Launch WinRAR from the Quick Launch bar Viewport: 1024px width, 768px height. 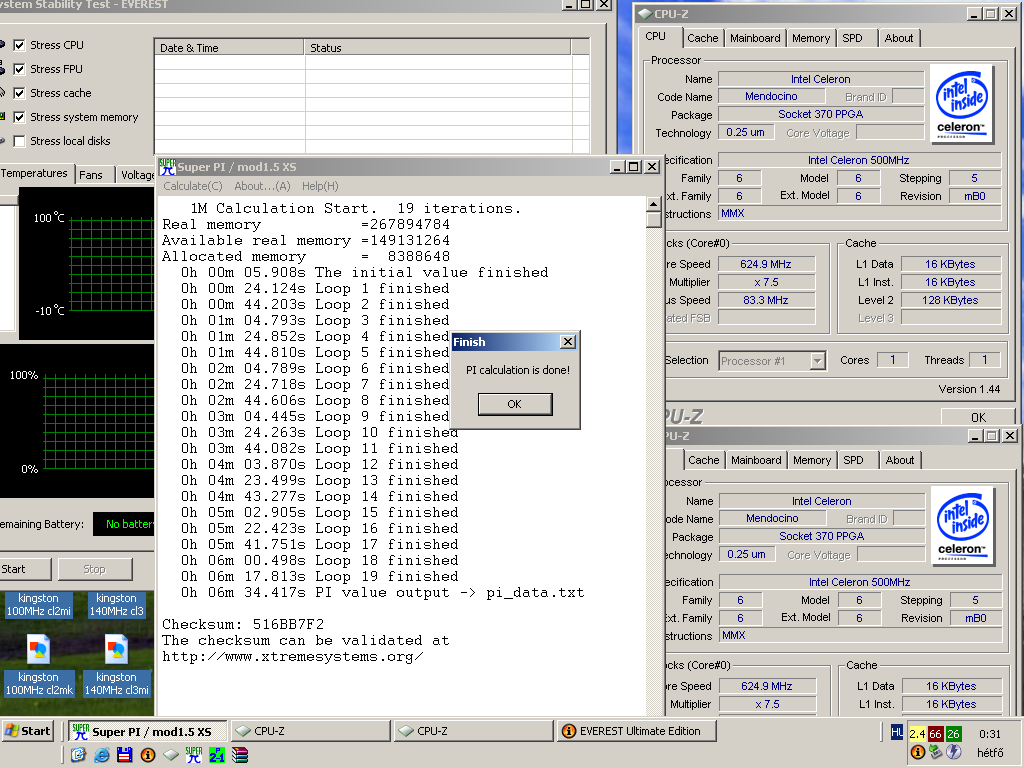click(x=240, y=755)
